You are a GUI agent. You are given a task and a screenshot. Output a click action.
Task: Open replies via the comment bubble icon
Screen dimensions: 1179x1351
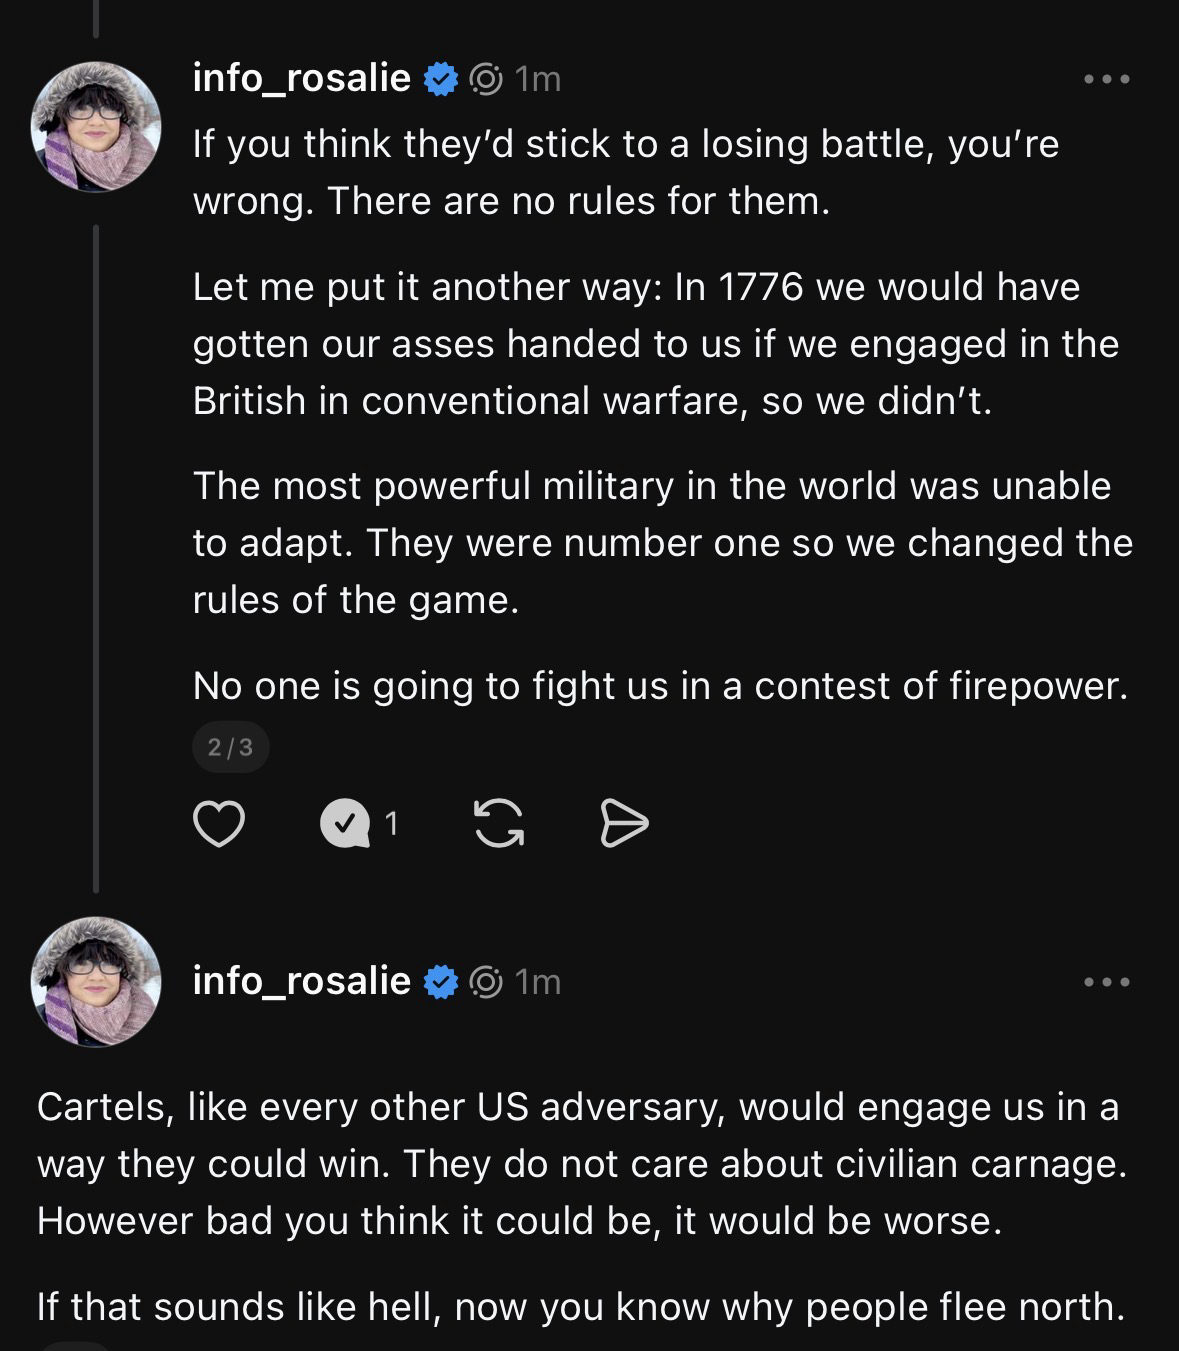click(344, 824)
